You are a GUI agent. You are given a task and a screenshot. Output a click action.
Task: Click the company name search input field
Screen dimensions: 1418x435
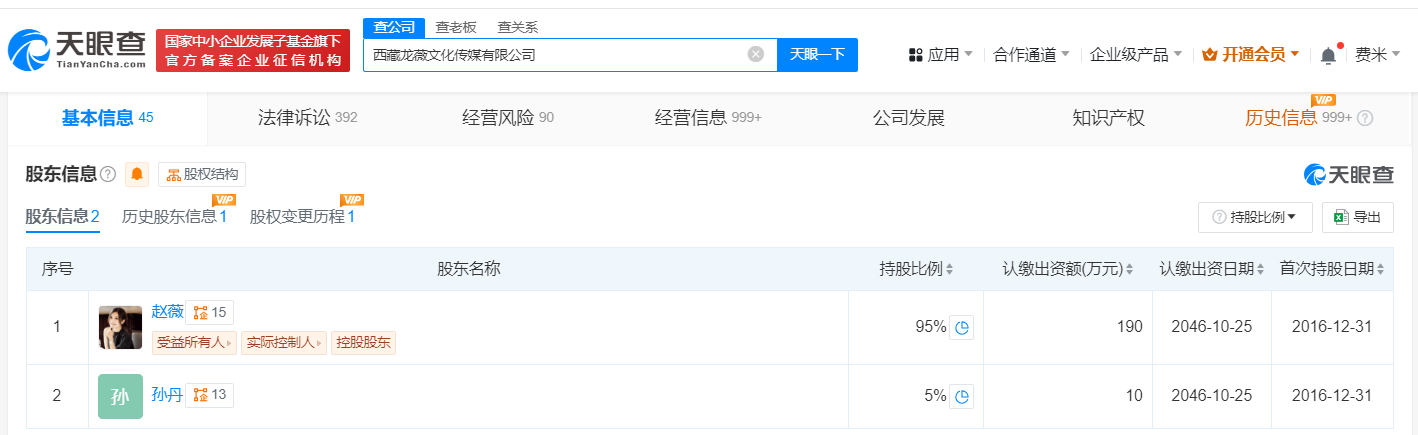(x=555, y=55)
